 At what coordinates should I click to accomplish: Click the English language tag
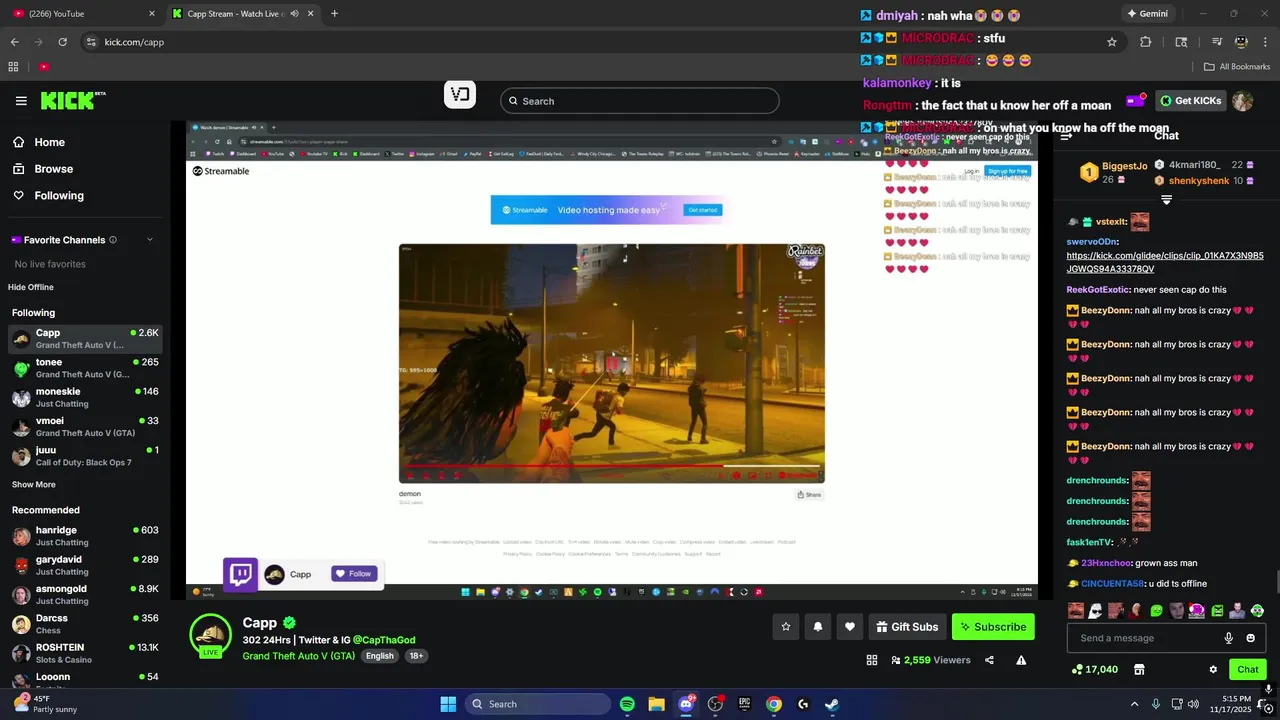tap(380, 656)
